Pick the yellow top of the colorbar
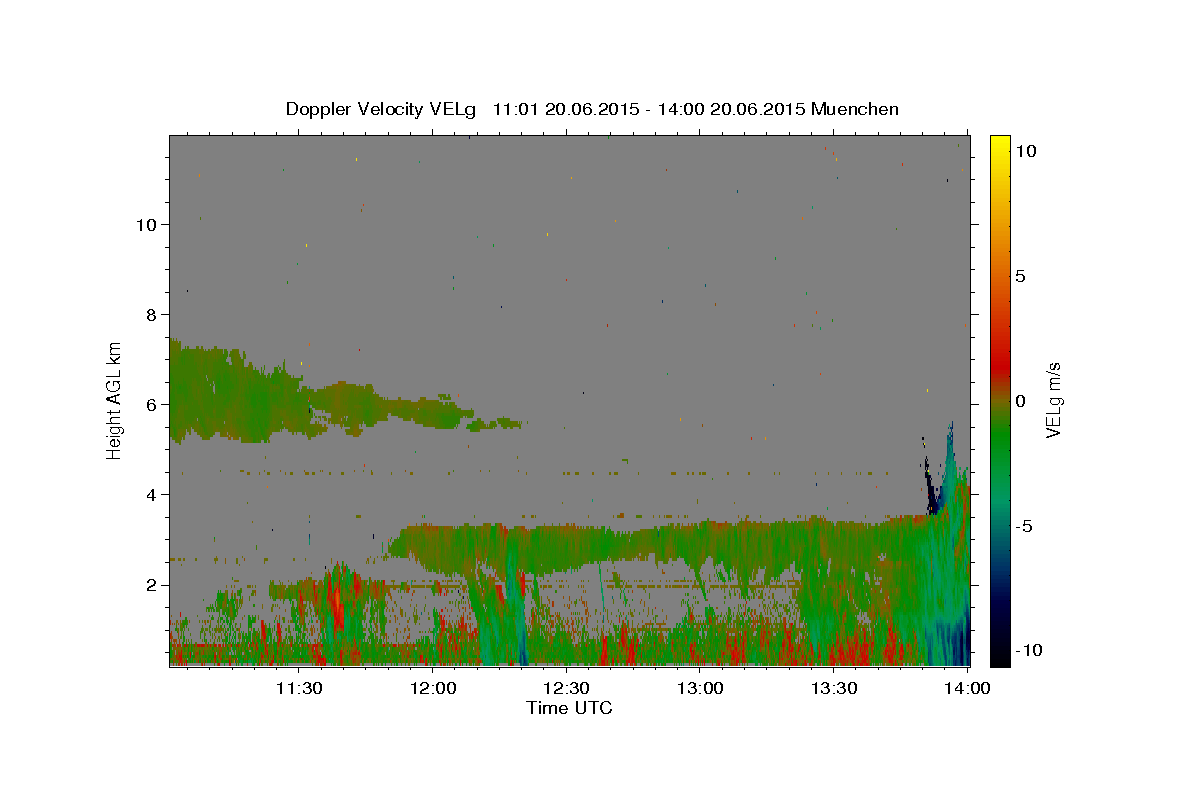 point(1000,145)
